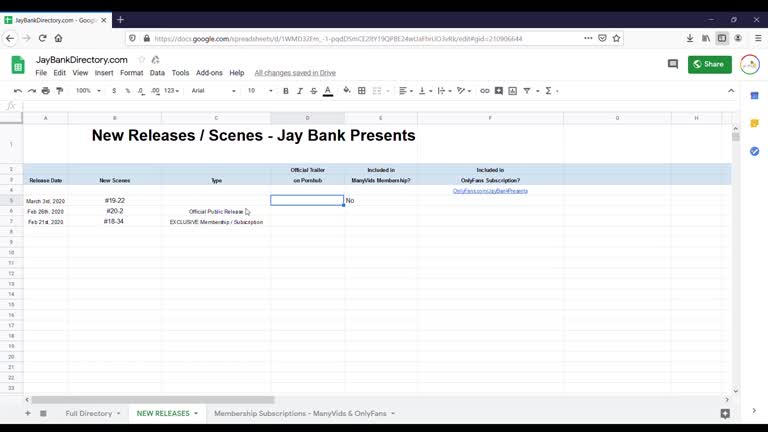Open the Edit menu
This screenshot has width=768, height=432.
(x=59, y=72)
